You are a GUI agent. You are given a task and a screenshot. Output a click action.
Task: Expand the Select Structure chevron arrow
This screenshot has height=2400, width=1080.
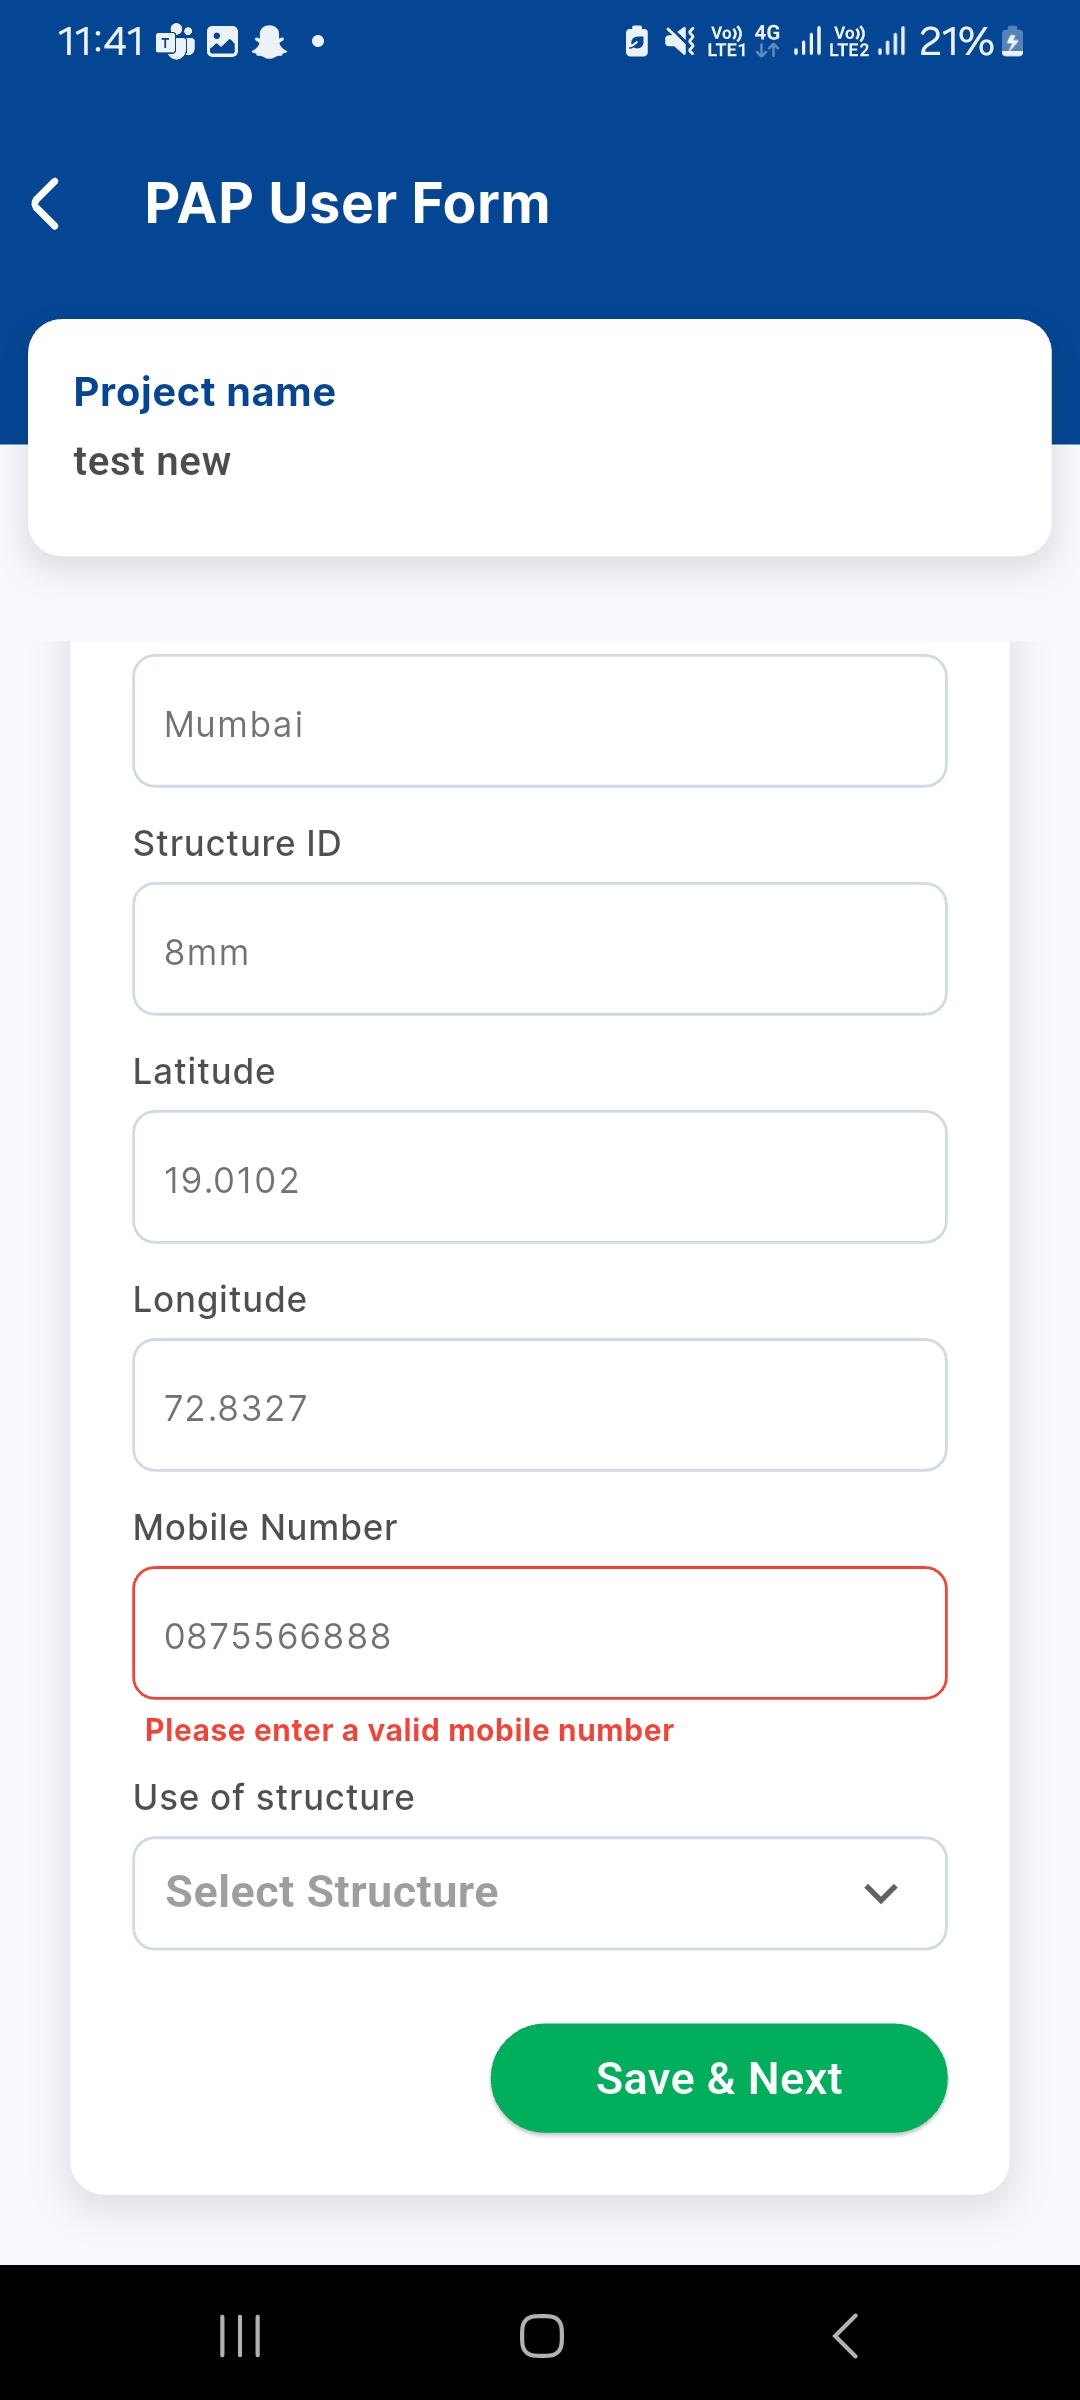tap(880, 1893)
